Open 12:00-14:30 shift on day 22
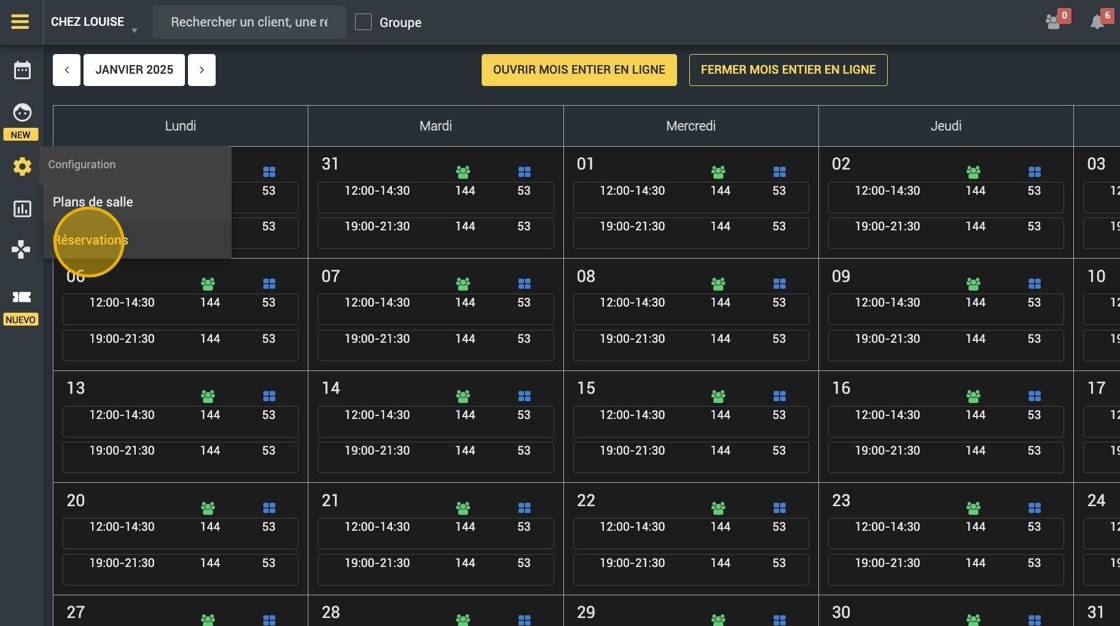This screenshot has height=626, width=1120. click(x=691, y=533)
